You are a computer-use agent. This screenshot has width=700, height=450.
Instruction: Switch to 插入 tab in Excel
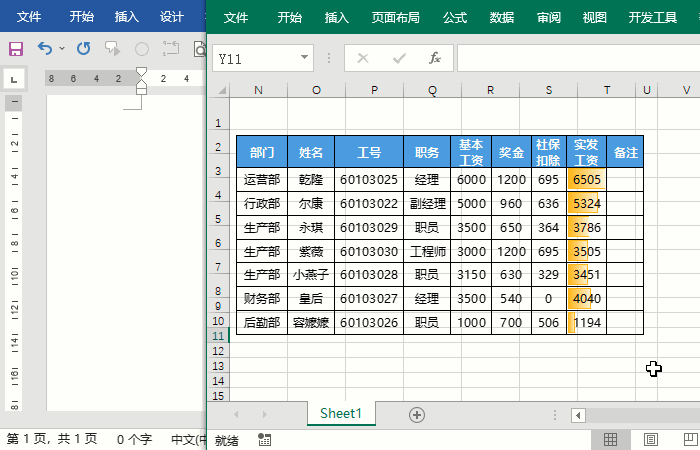(x=337, y=17)
